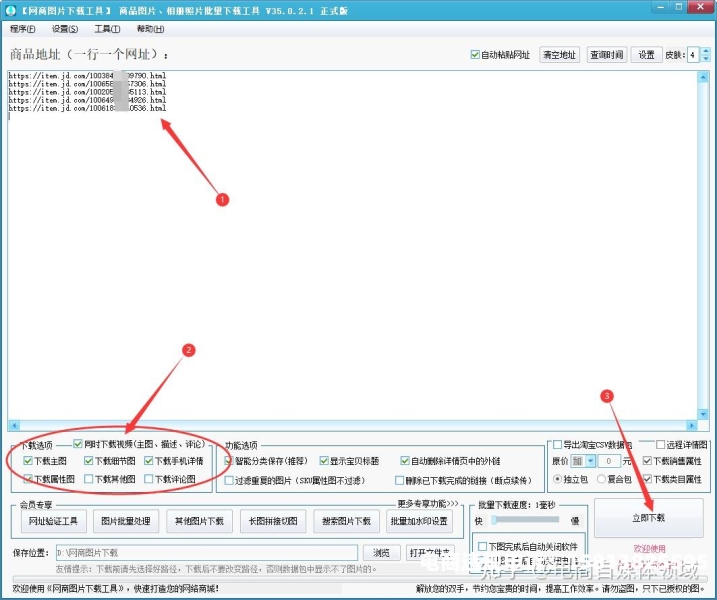Open the 帮助(H) menu
The height and width of the screenshot is (600, 717).
pos(150,29)
